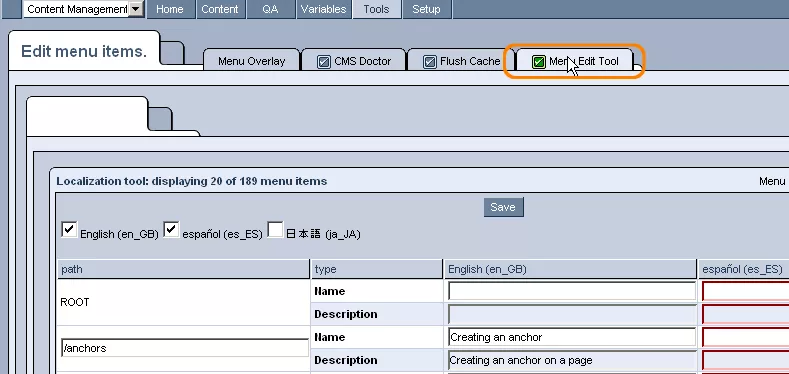Click 'Creating an anchor on a page' field
This screenshot has width=789, height=374.
tap(572, 360)
